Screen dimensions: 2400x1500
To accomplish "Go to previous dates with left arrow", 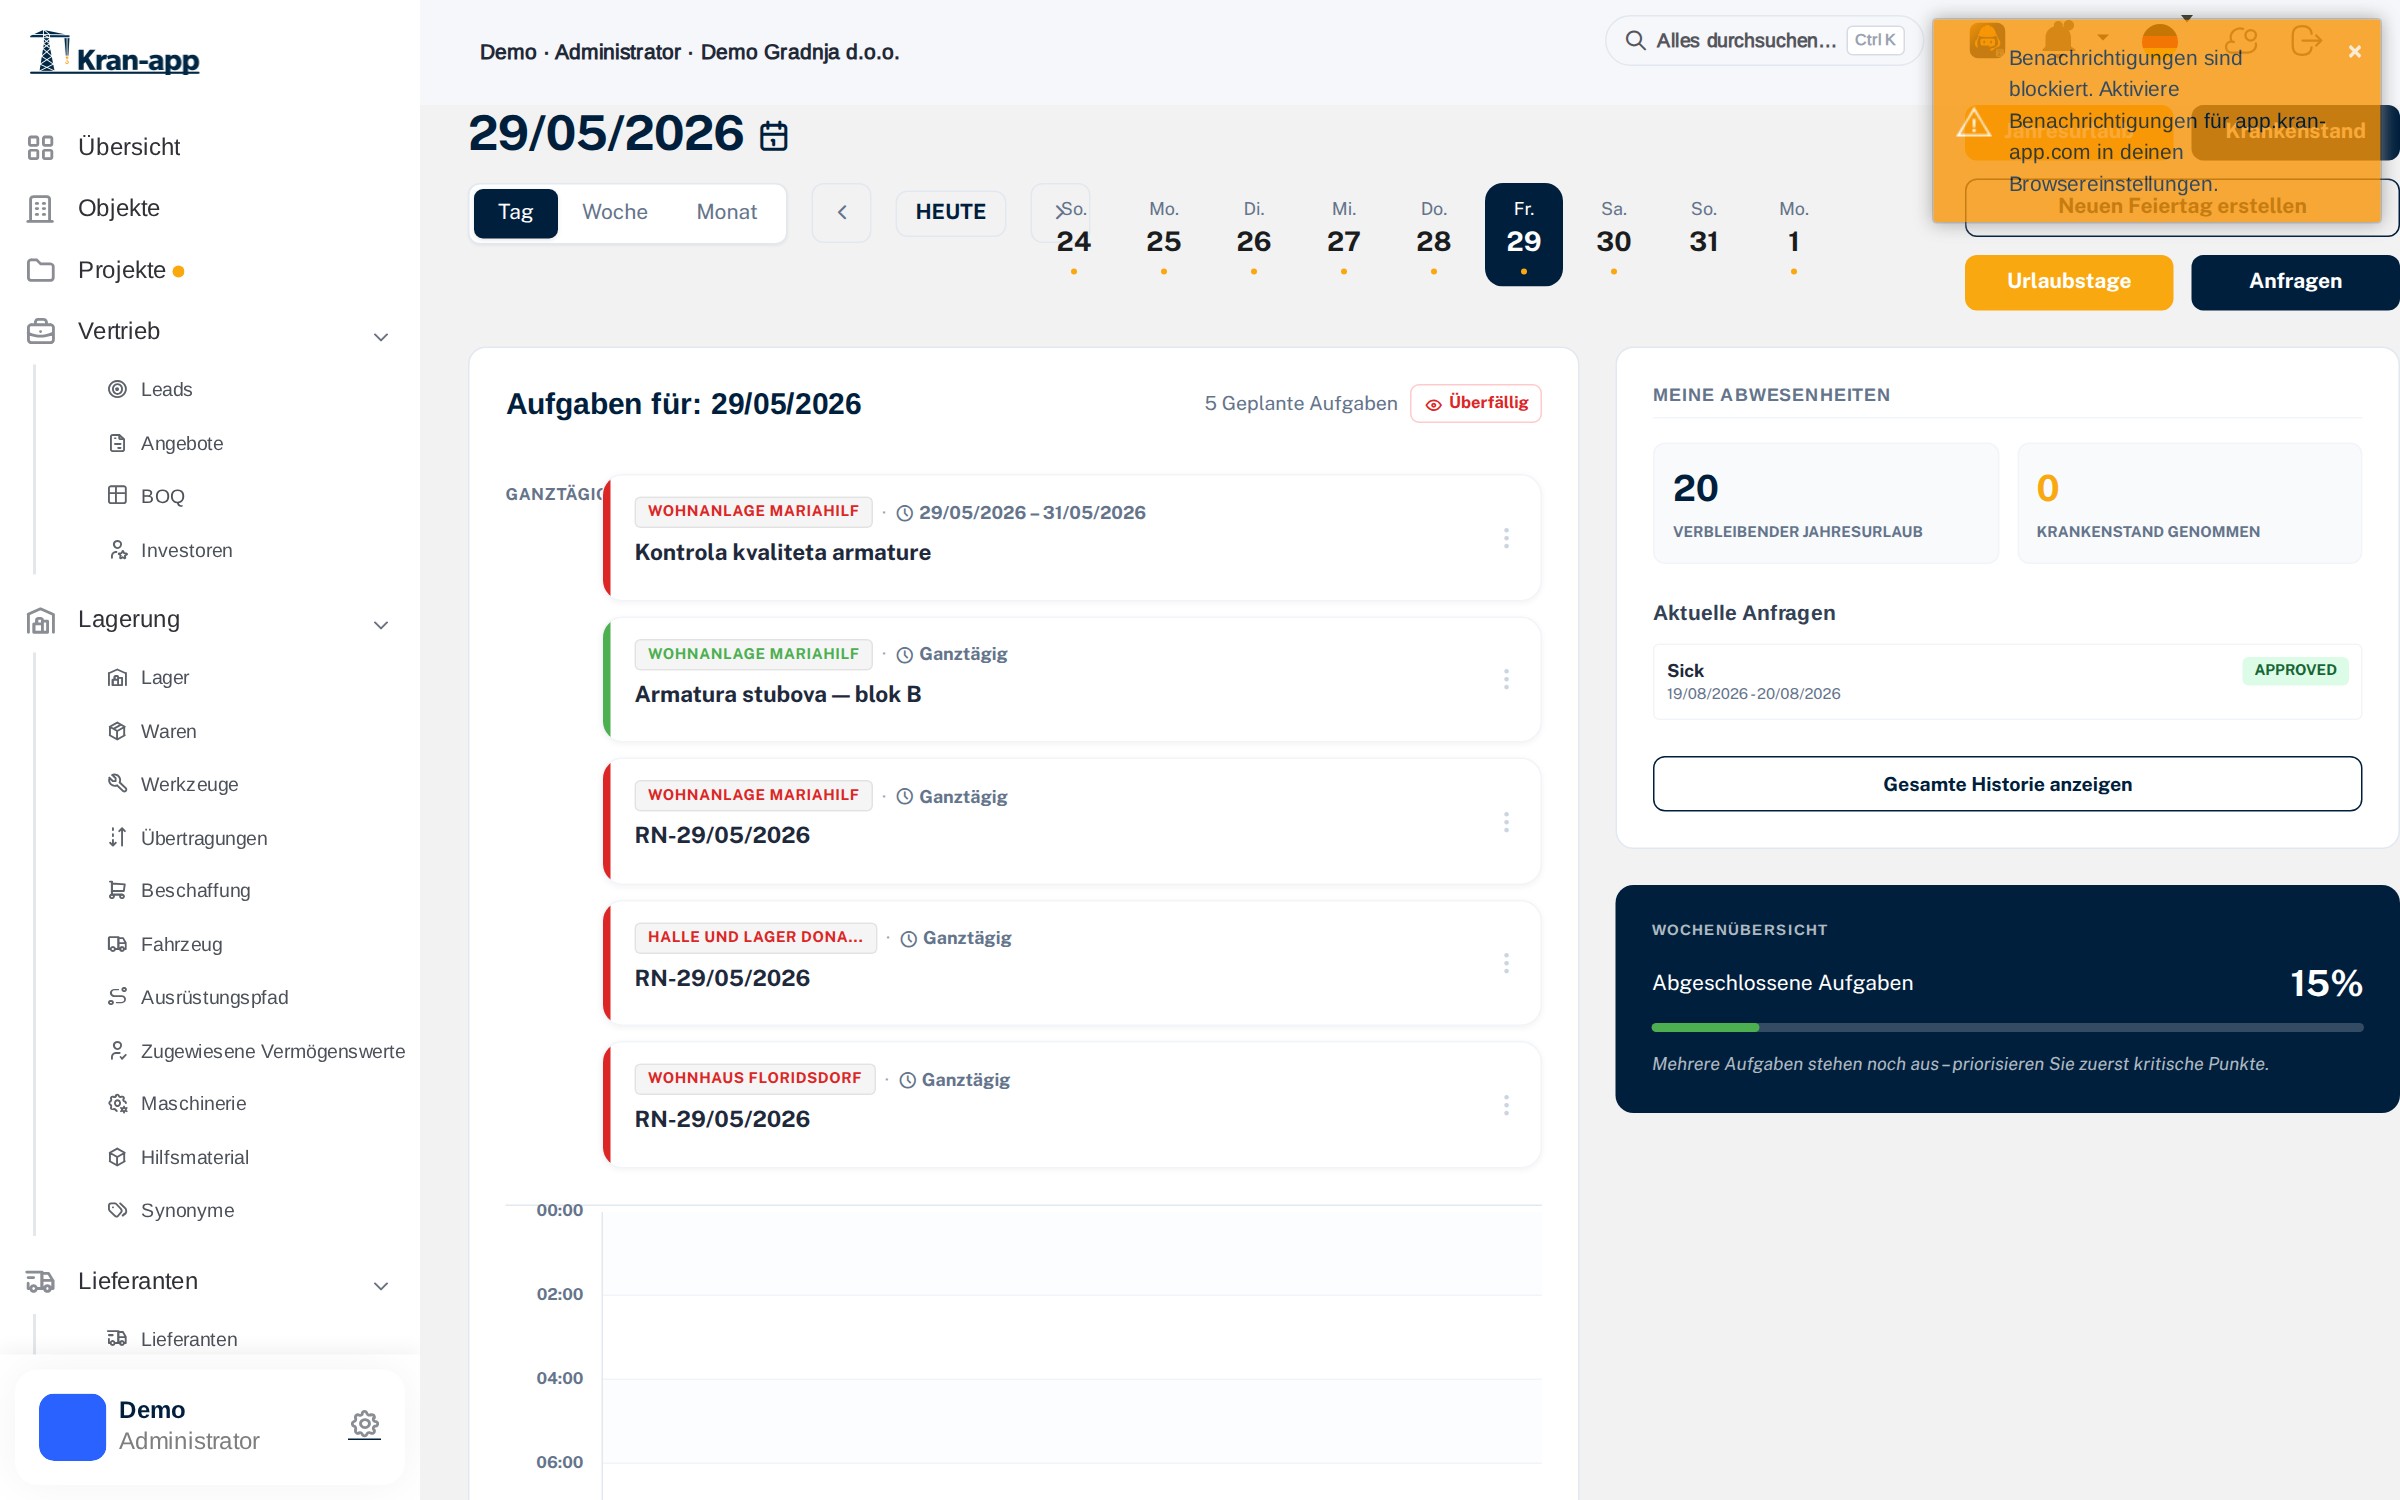I will (842, 212).
